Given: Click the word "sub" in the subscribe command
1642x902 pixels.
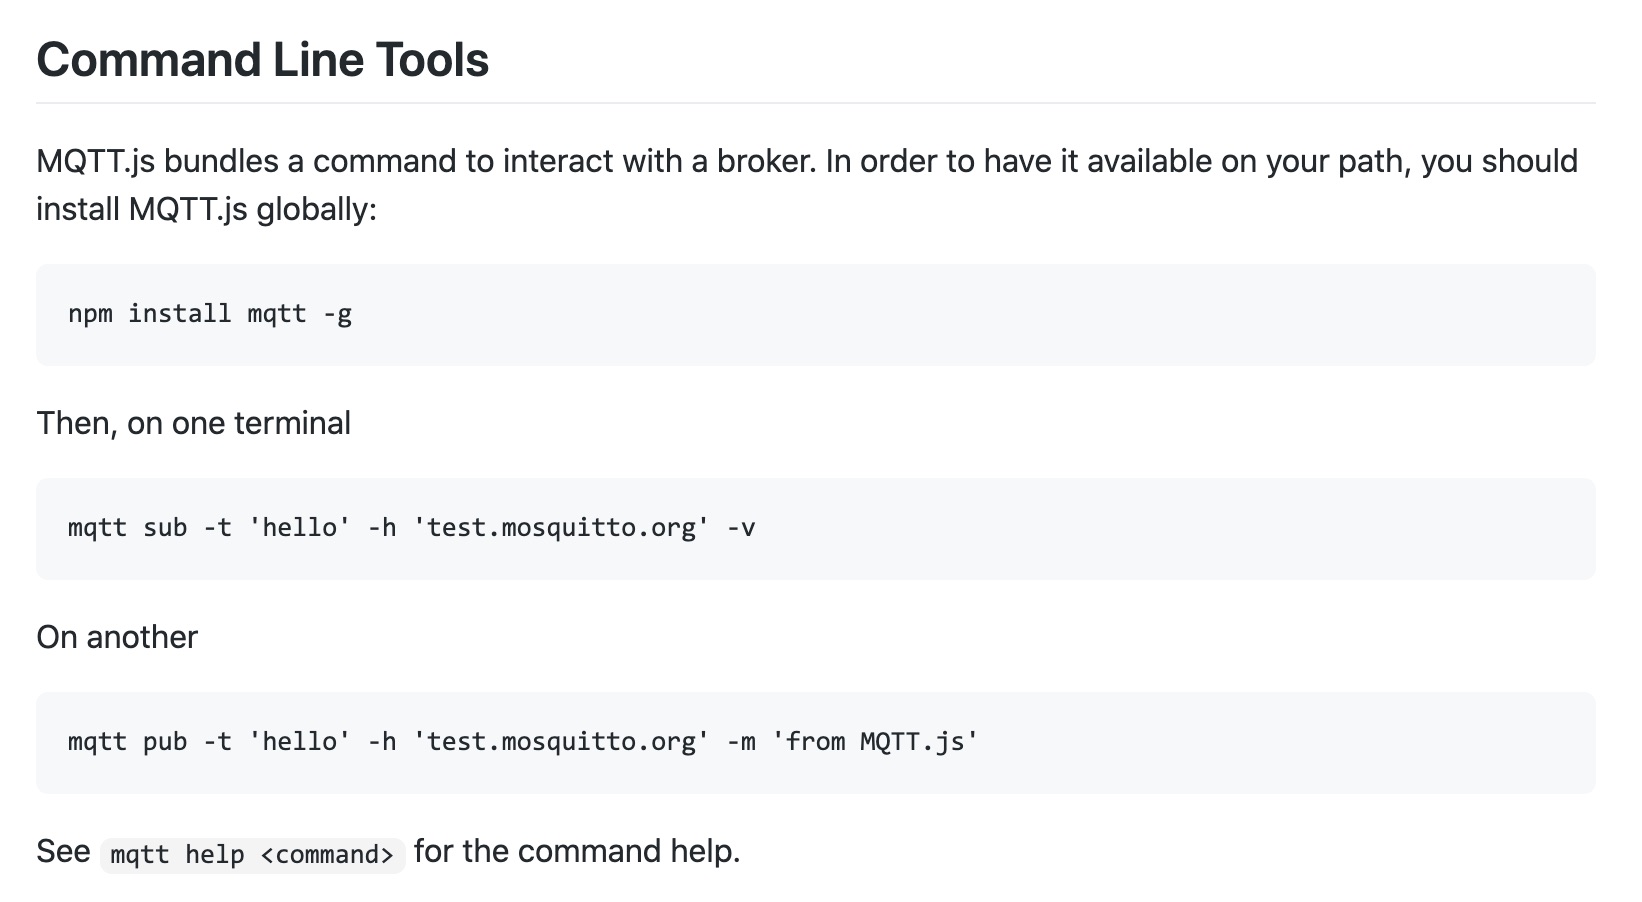Looking at the screenshot, I should (165, 528).
